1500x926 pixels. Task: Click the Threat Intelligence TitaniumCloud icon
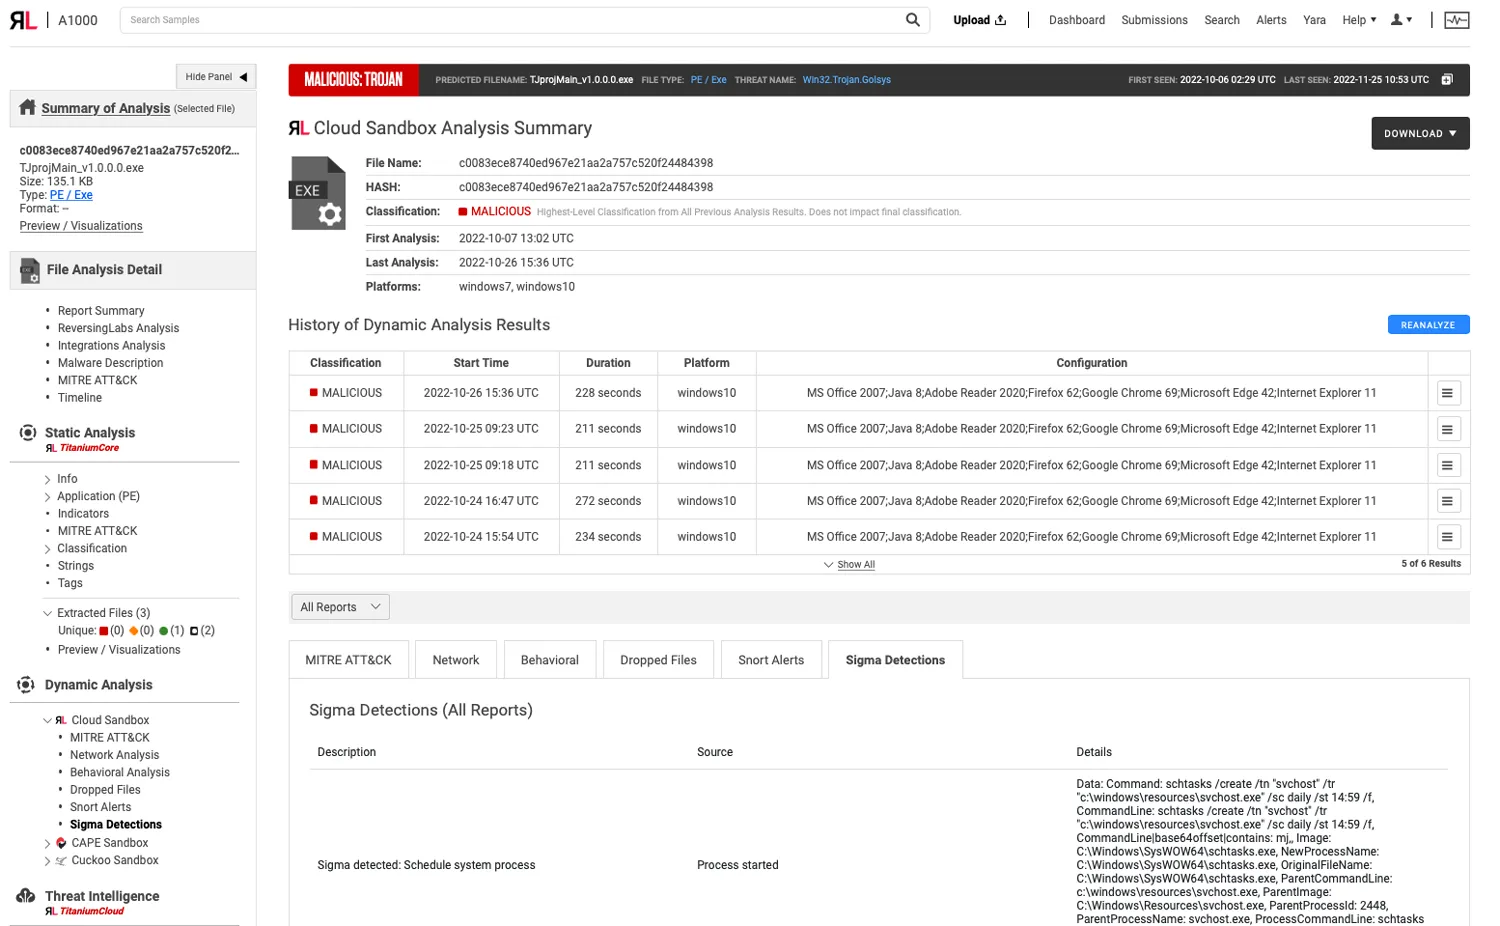[23, 896]
